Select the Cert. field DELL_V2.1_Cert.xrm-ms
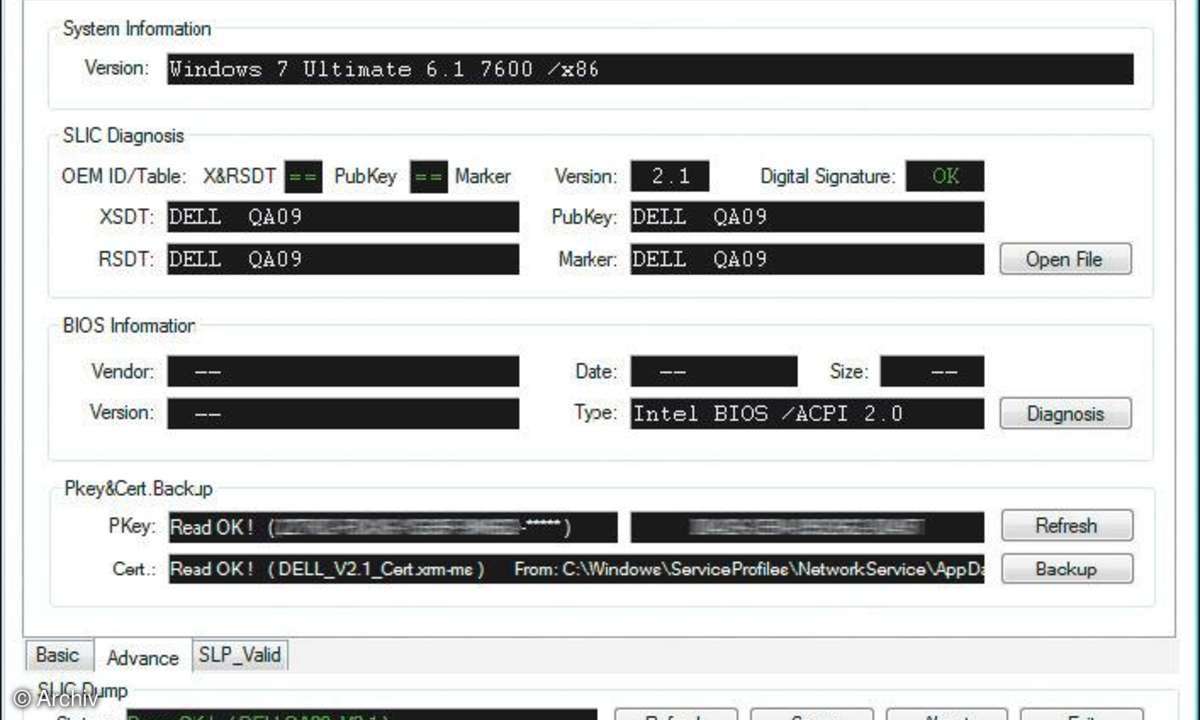 click(575, 569)
